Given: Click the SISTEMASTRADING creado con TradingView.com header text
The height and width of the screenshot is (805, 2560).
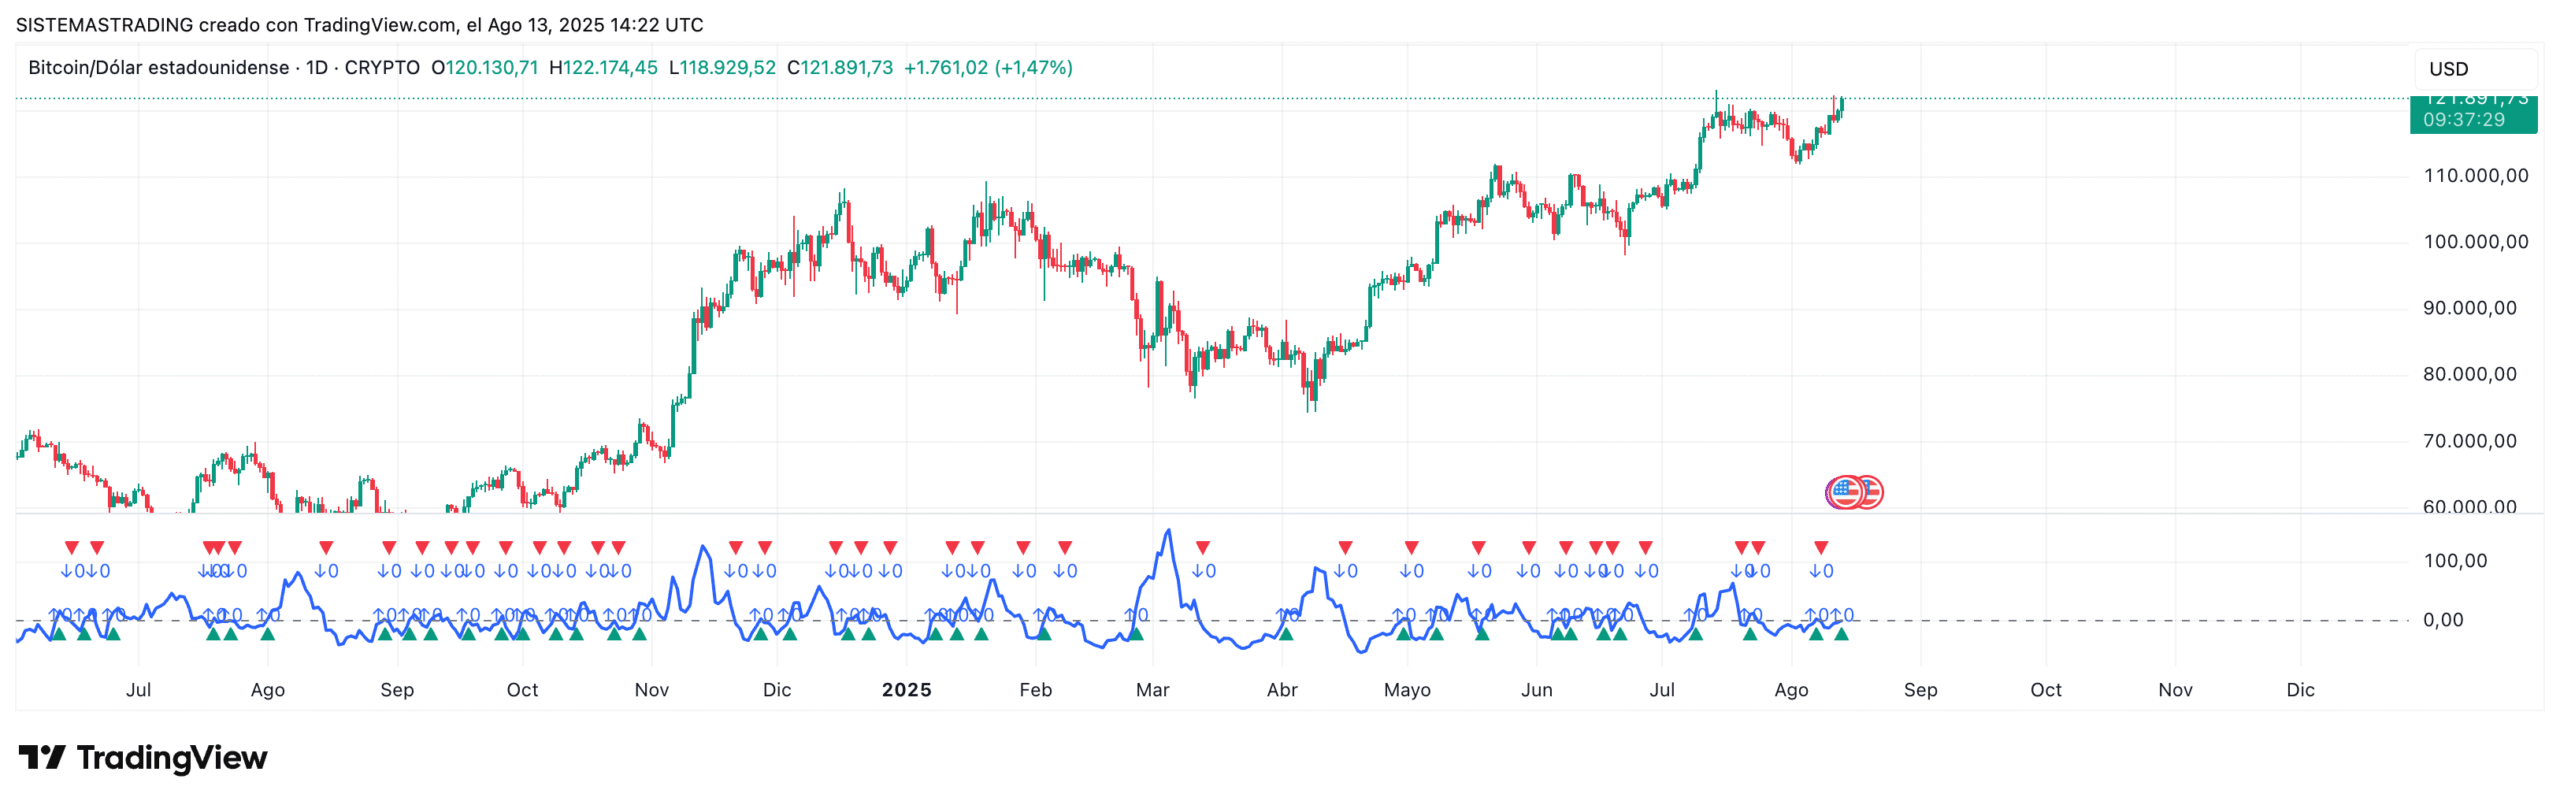Looking at the screenshot, I should click(359, 24).
